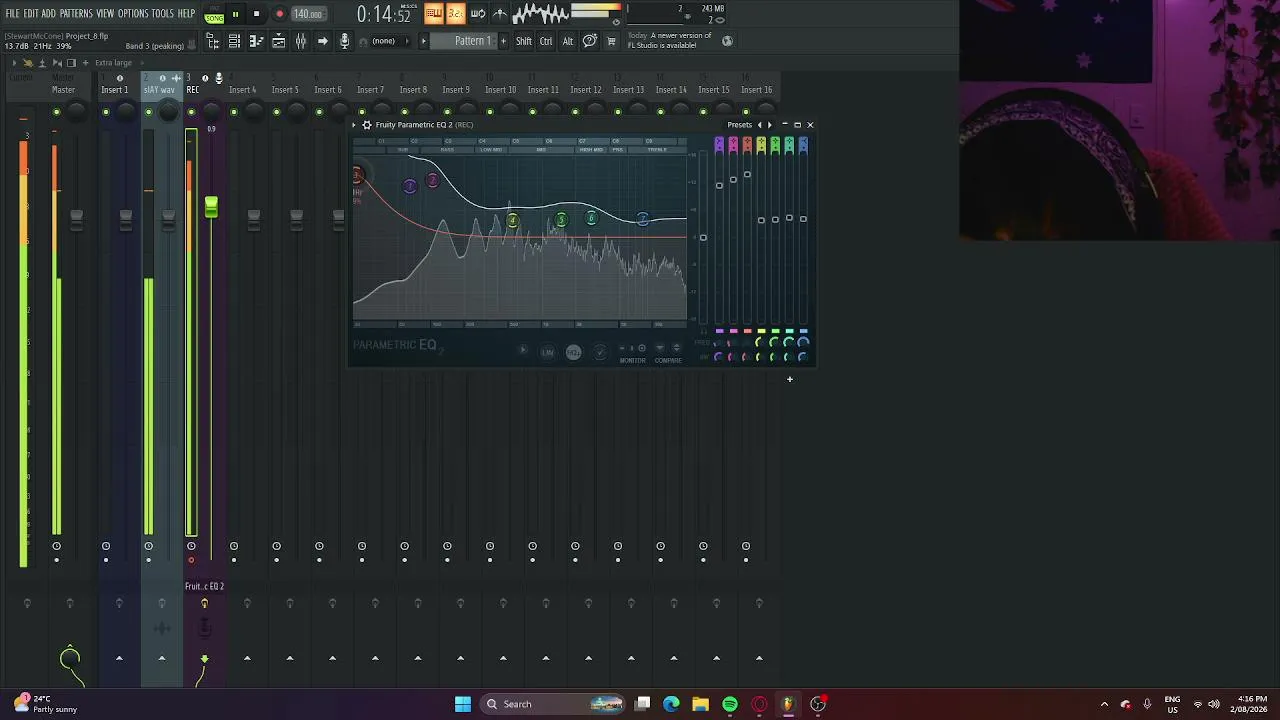
Task: Open Fruity Parametric EQ 2 gear settings
Action: click(x=367, y=125)
